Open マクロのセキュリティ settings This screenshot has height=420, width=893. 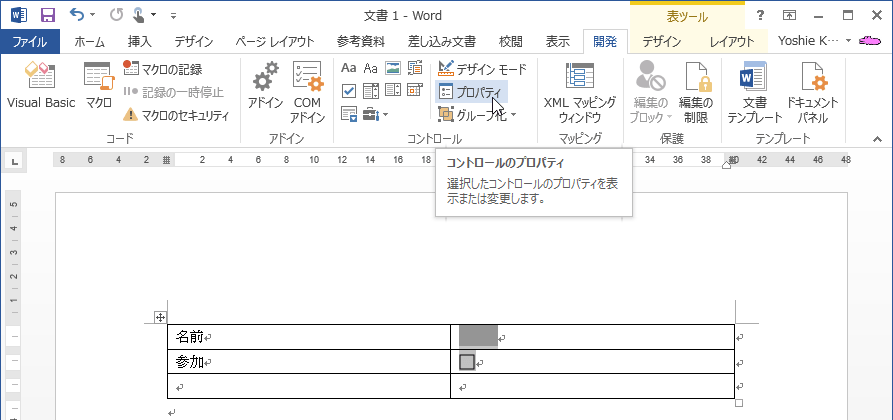176,115
